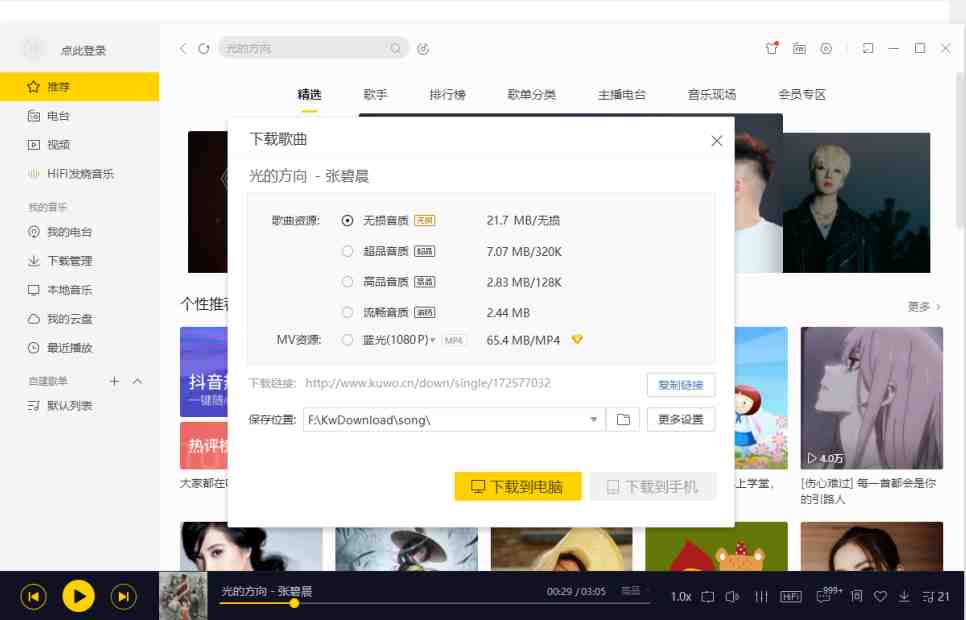The width and height of the screenshot is (966, 620).
Task: Open the HiFi sound quality panel
Action: [790, 595]
